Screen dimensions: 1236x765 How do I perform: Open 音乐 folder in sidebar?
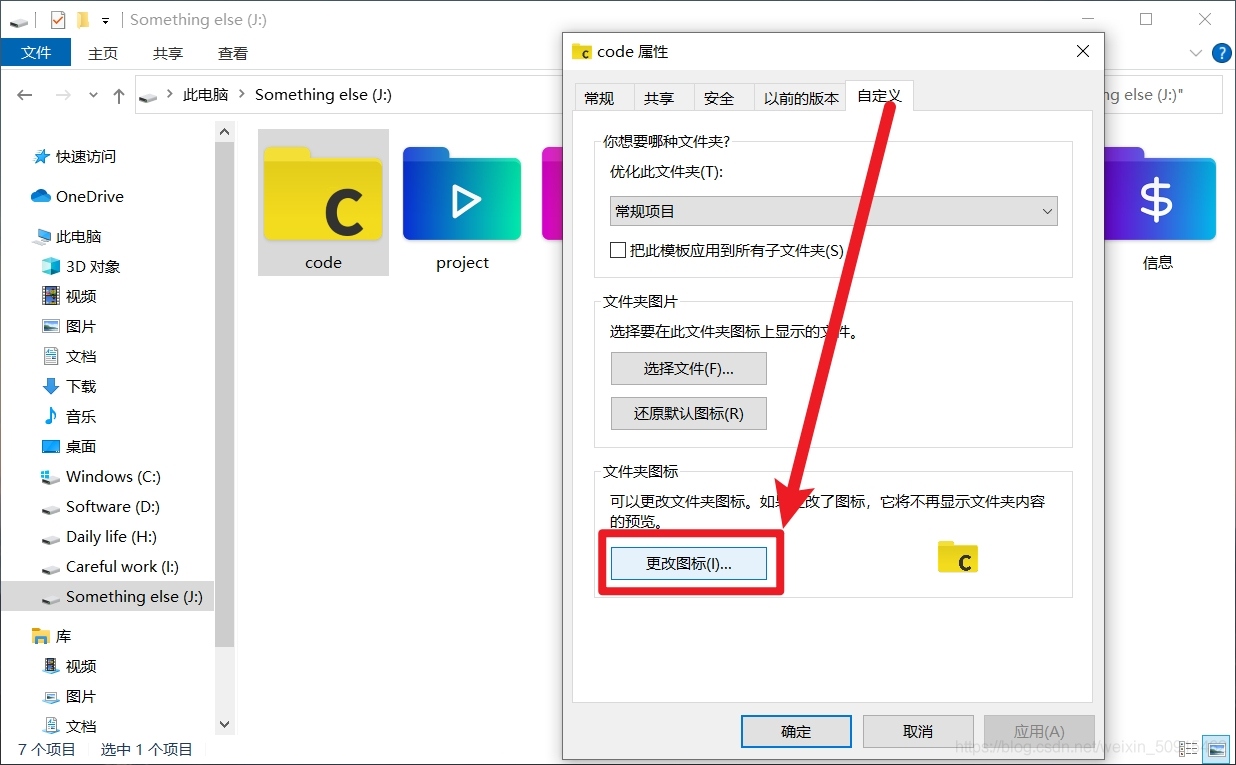[69, 417]
